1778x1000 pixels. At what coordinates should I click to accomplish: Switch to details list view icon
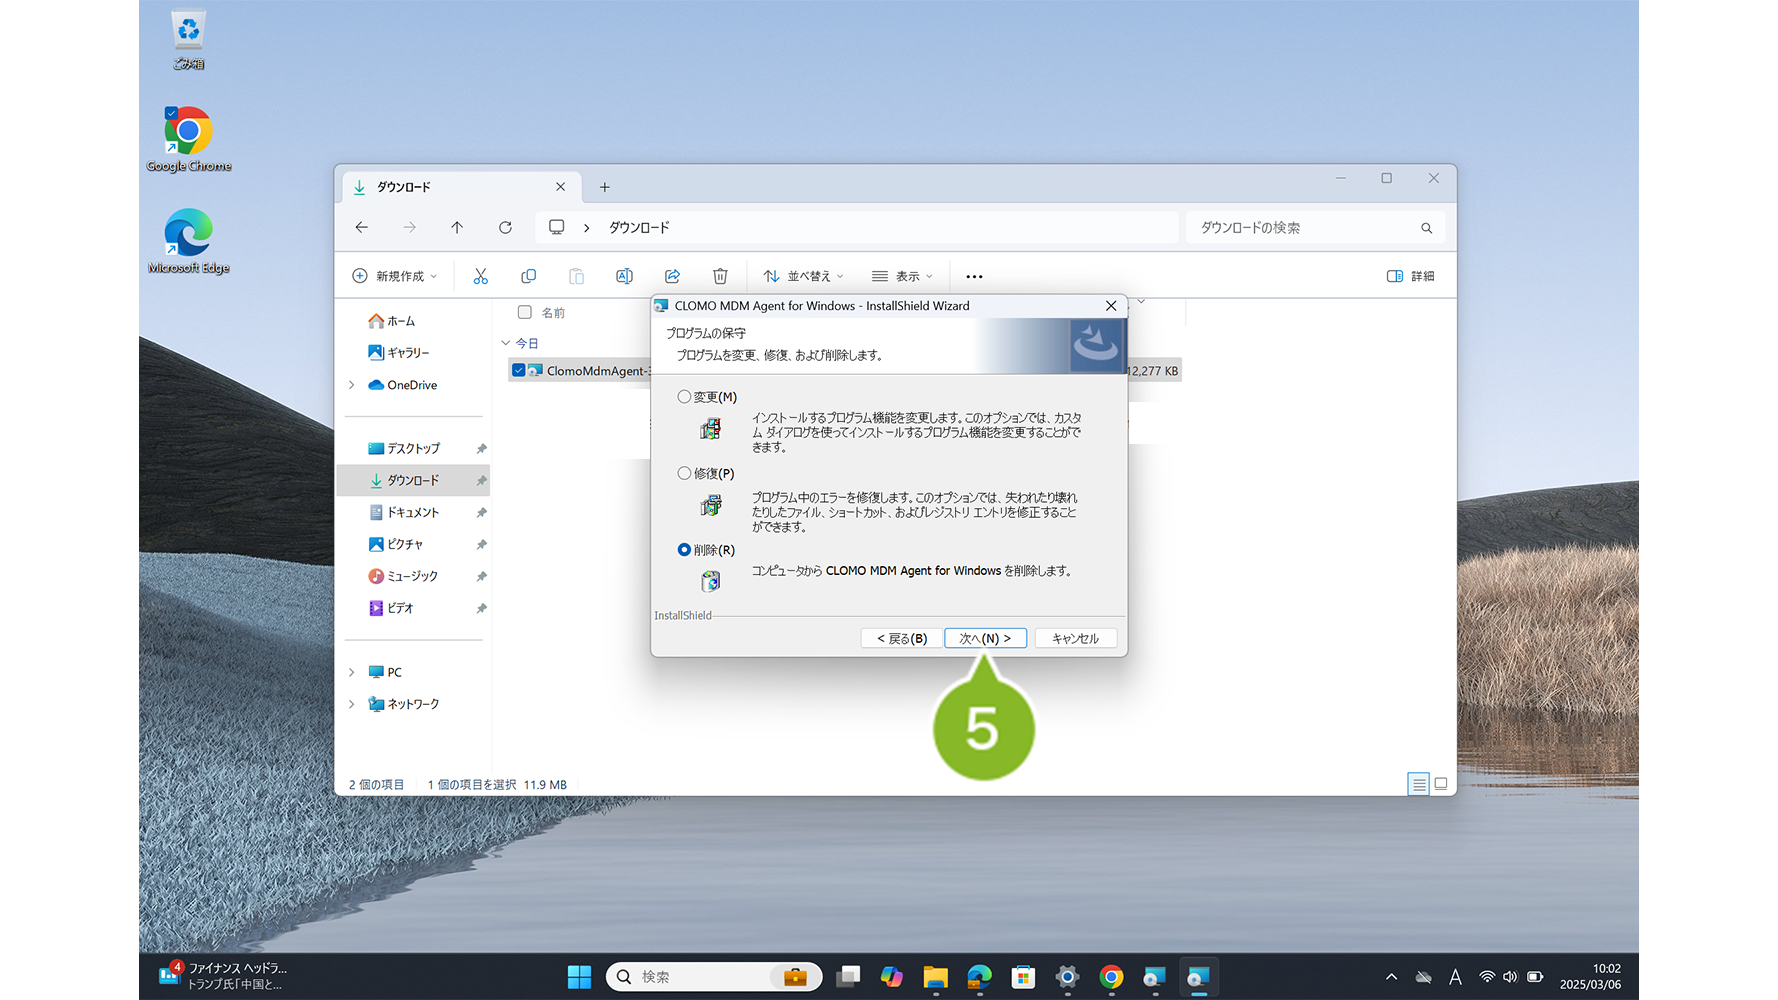[x=1418, y=784]
